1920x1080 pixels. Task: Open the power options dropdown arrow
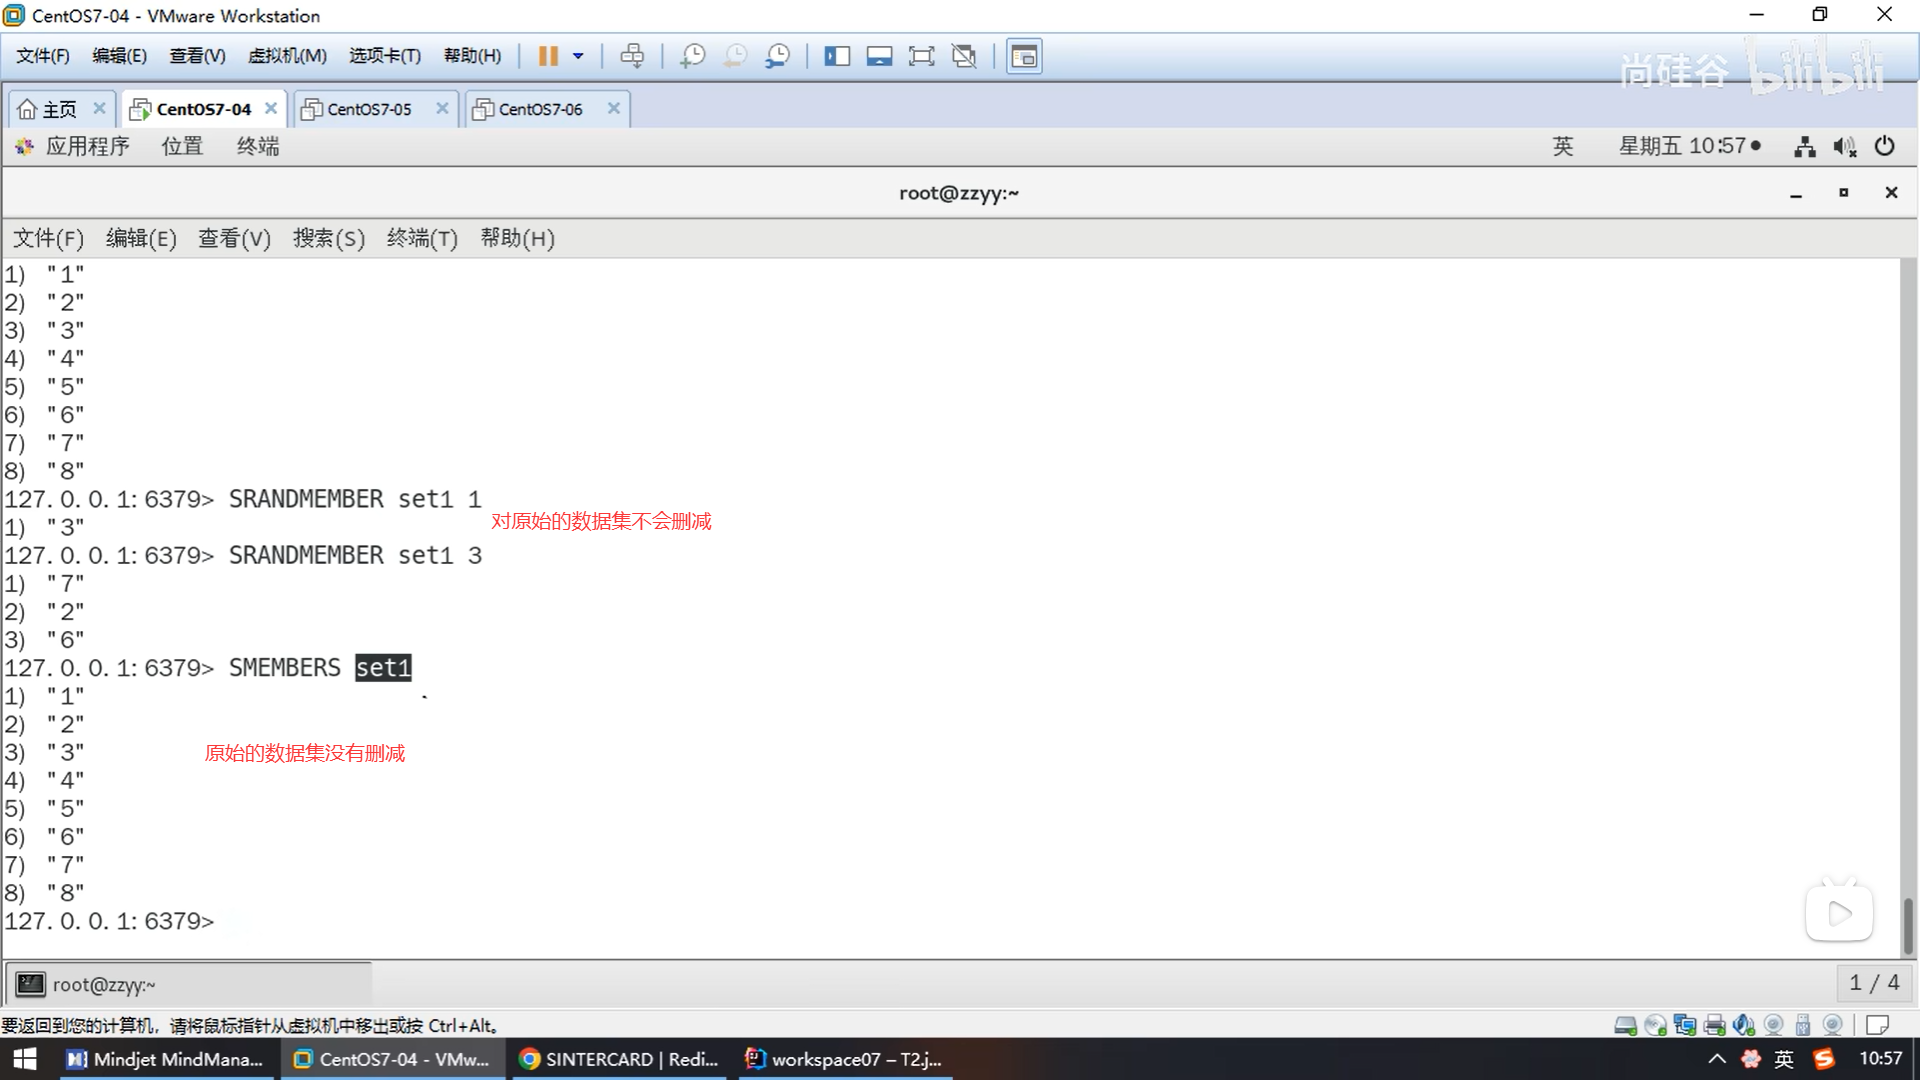pyautogui.click(x=578, y=56)
